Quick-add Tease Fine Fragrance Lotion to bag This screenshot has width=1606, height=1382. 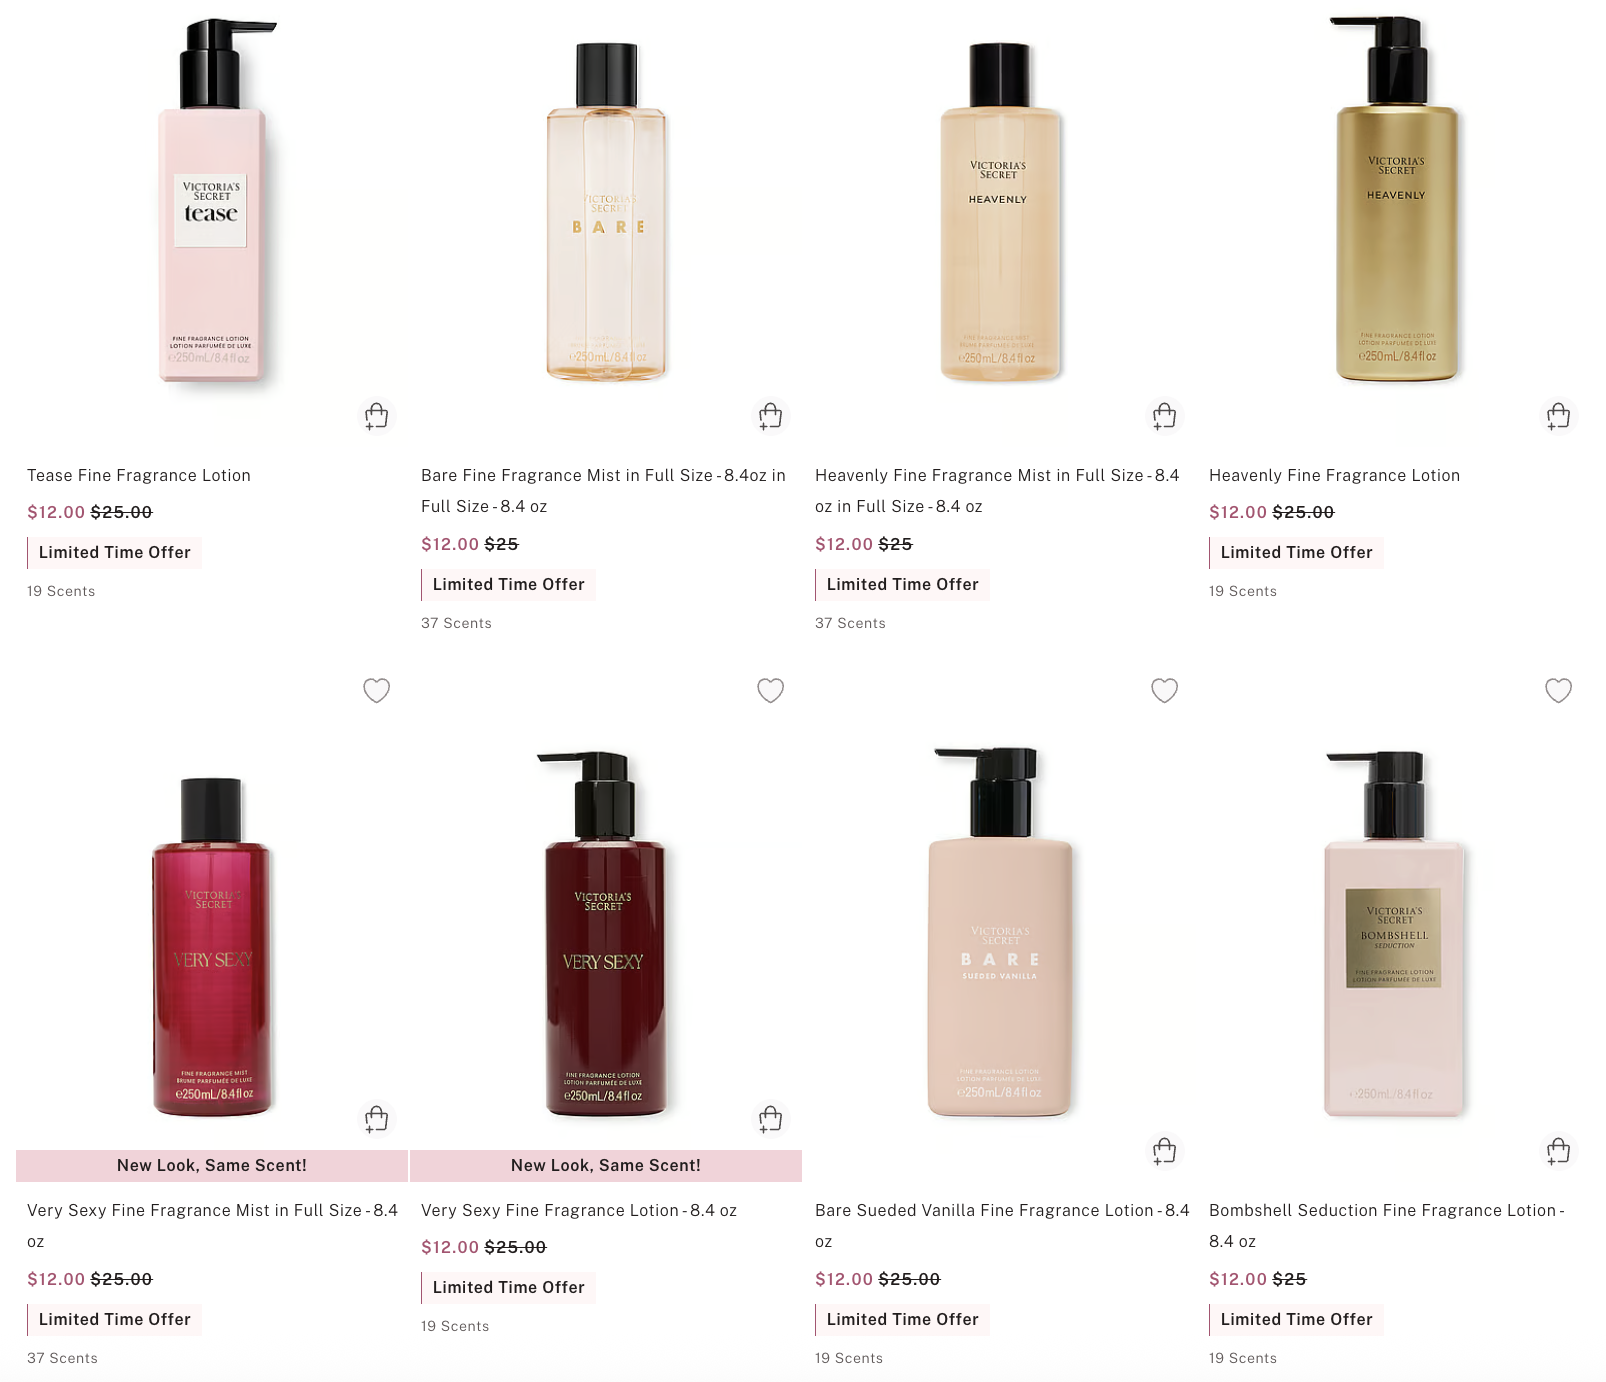pyautogui.click(x=376, y=416)
